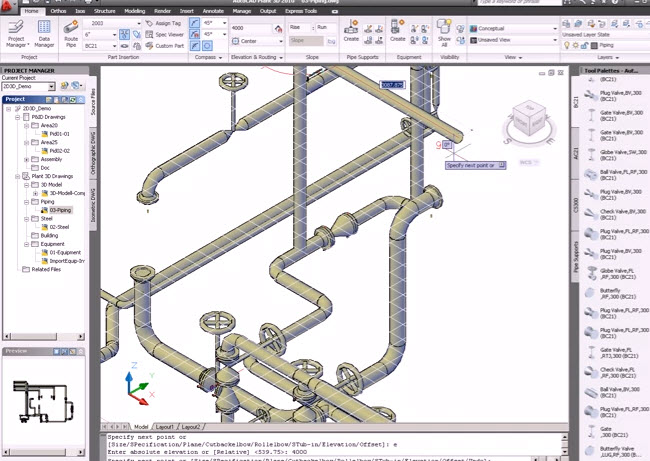Switch to the Isos ribbon tab
Screen dimensions: 650x461
(80, 11)
